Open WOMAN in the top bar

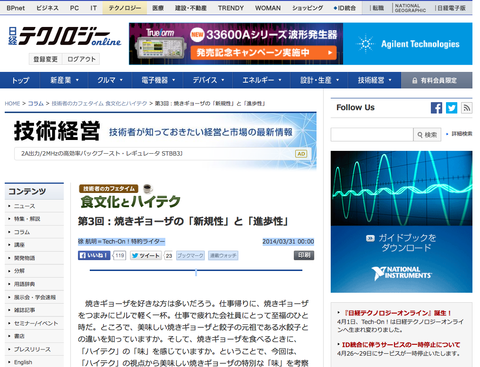(x=268, y=8)
